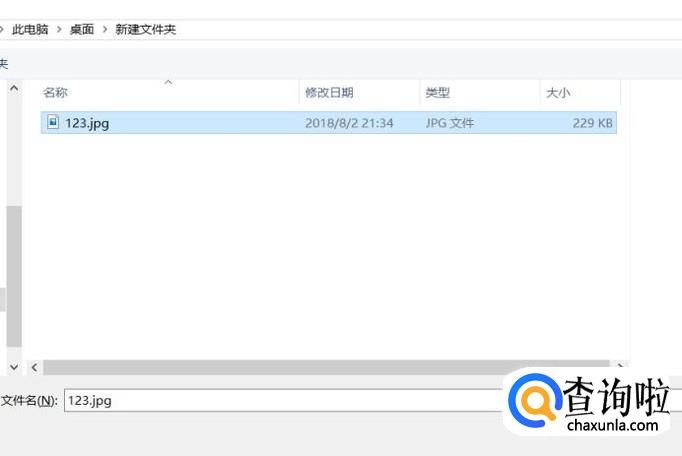Select the 123.jpg file name in list
The width and height of the screenshot is (682, 456).
(x=87, y=123)
